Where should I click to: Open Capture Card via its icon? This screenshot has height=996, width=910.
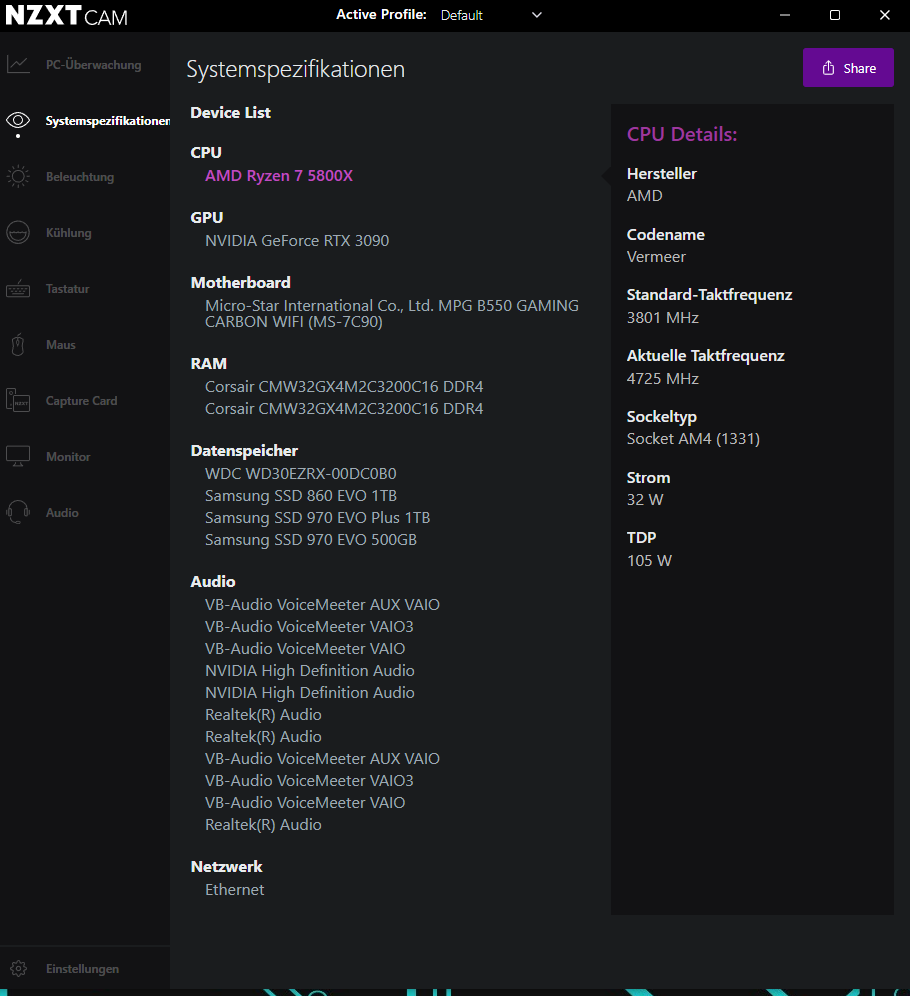[x=18, y=401]
